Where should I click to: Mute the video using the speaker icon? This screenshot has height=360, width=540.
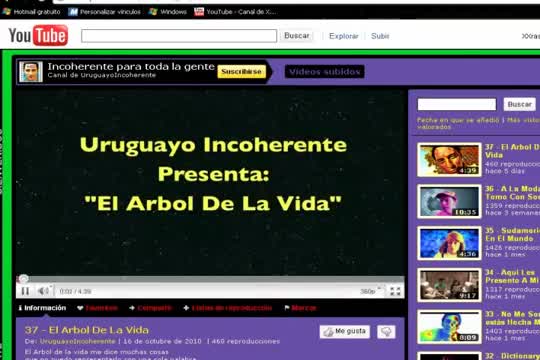pos(44,291)
